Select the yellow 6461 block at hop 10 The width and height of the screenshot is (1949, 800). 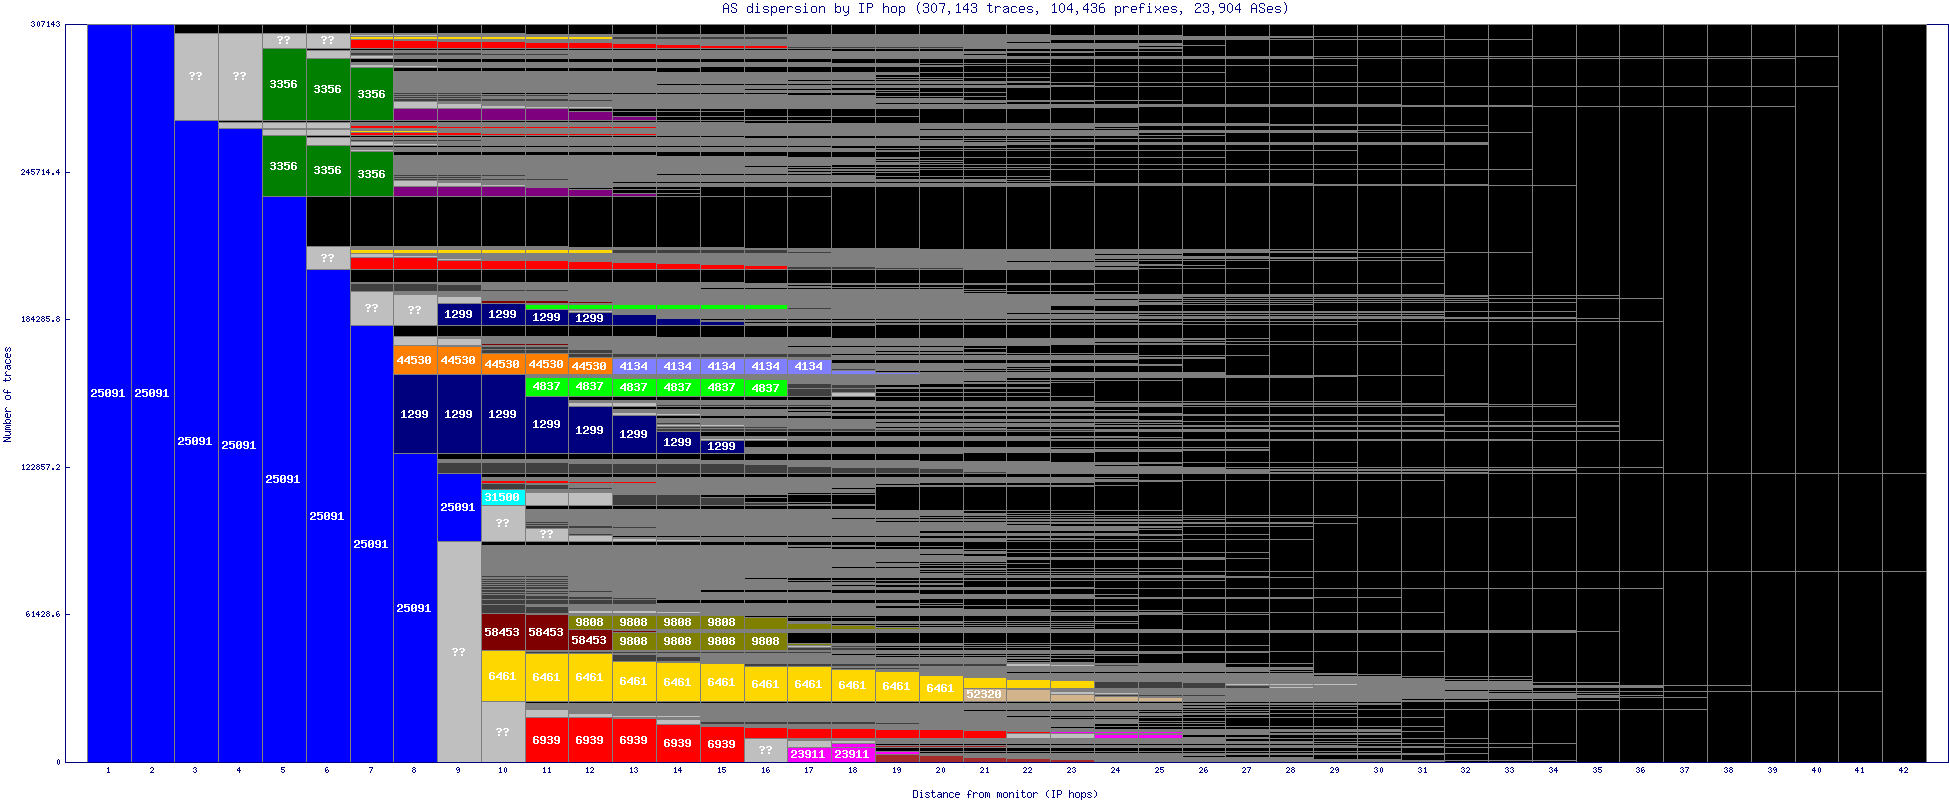pyautogui.click(x=503, y=676)
